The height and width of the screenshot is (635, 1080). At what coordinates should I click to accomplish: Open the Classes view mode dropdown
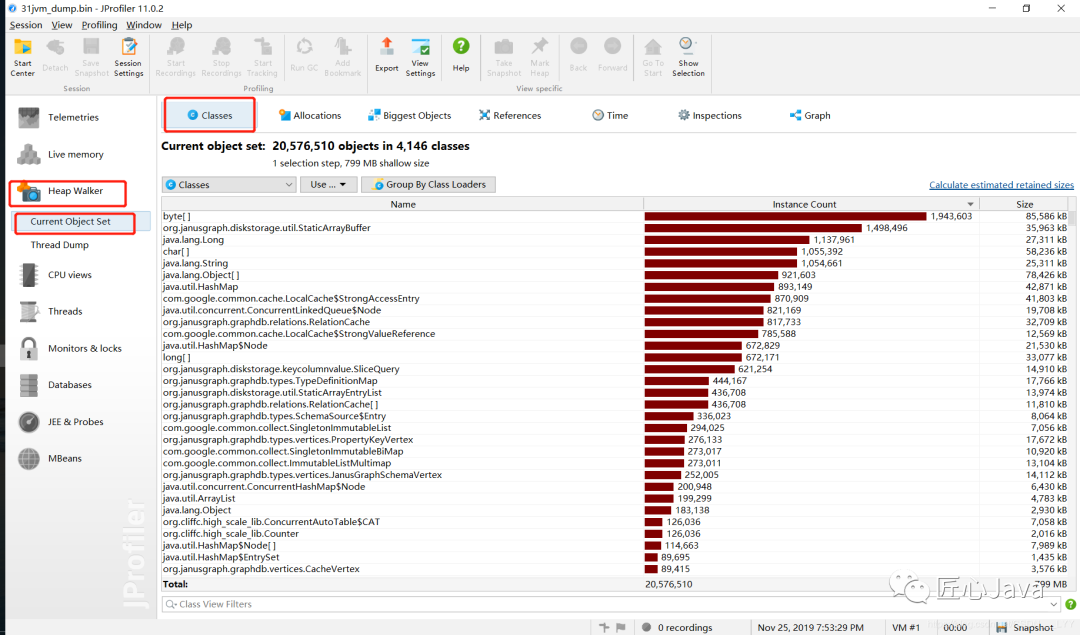pyautogui.click(x=229, y=185)
